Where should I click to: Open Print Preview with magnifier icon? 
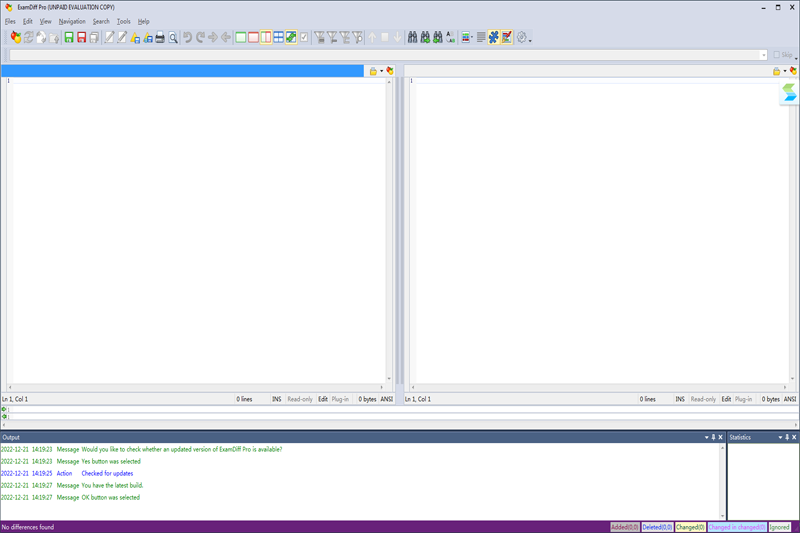(172, 37)
